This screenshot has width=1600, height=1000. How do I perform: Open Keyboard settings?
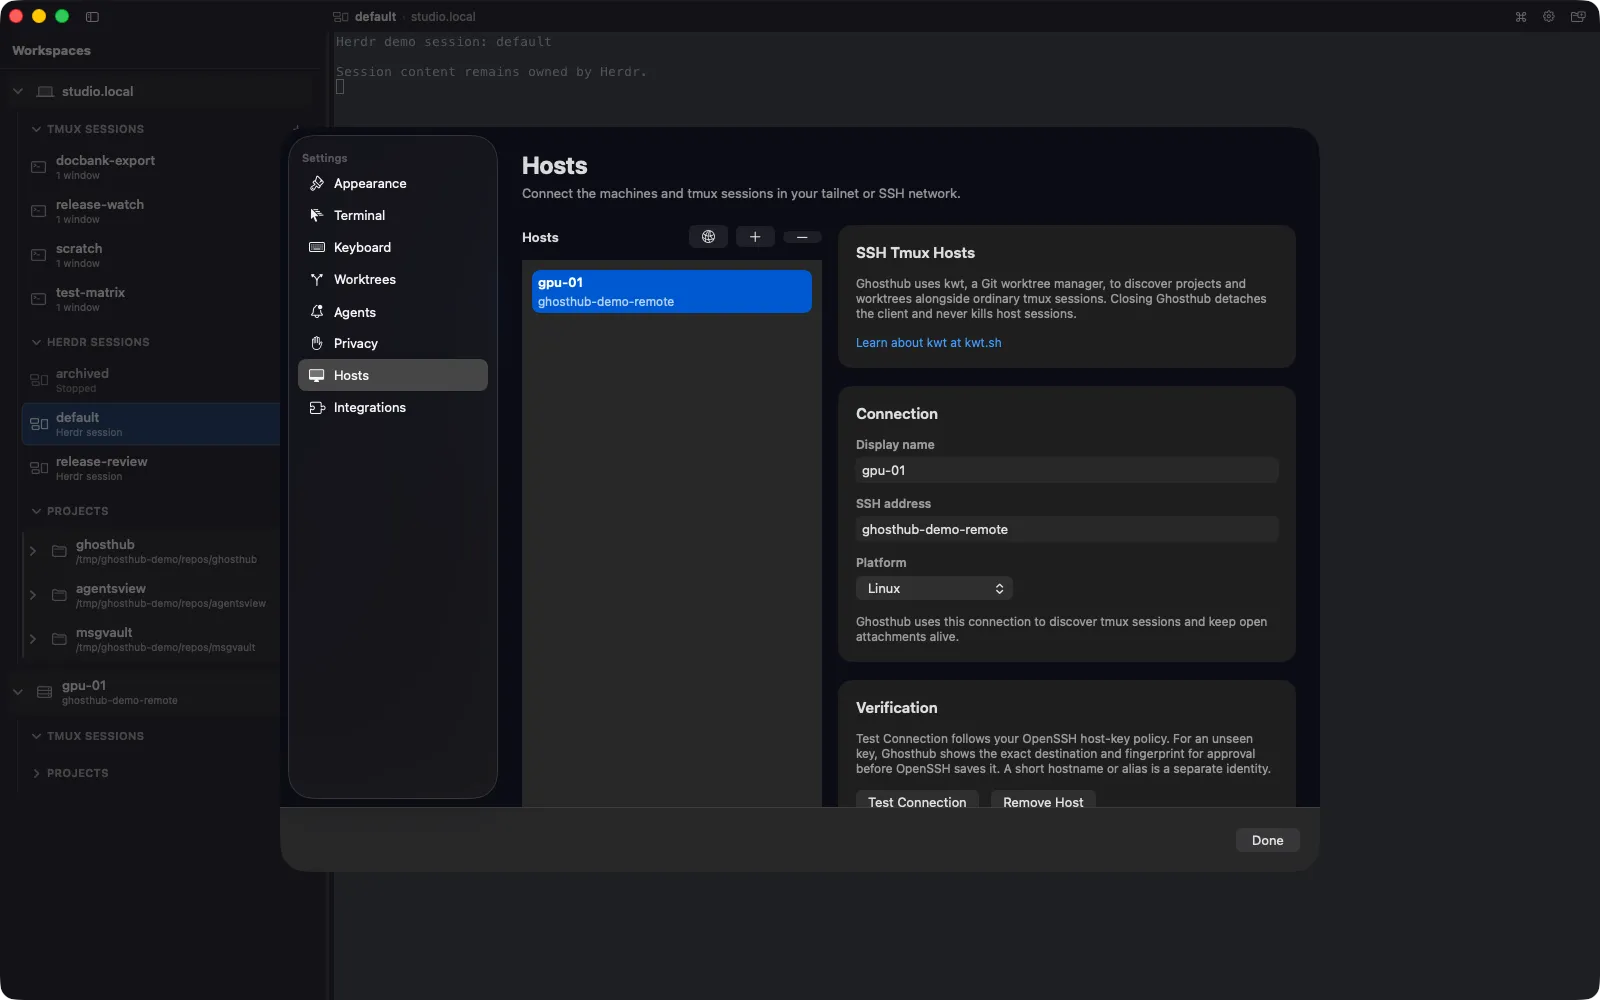point(393,248)
